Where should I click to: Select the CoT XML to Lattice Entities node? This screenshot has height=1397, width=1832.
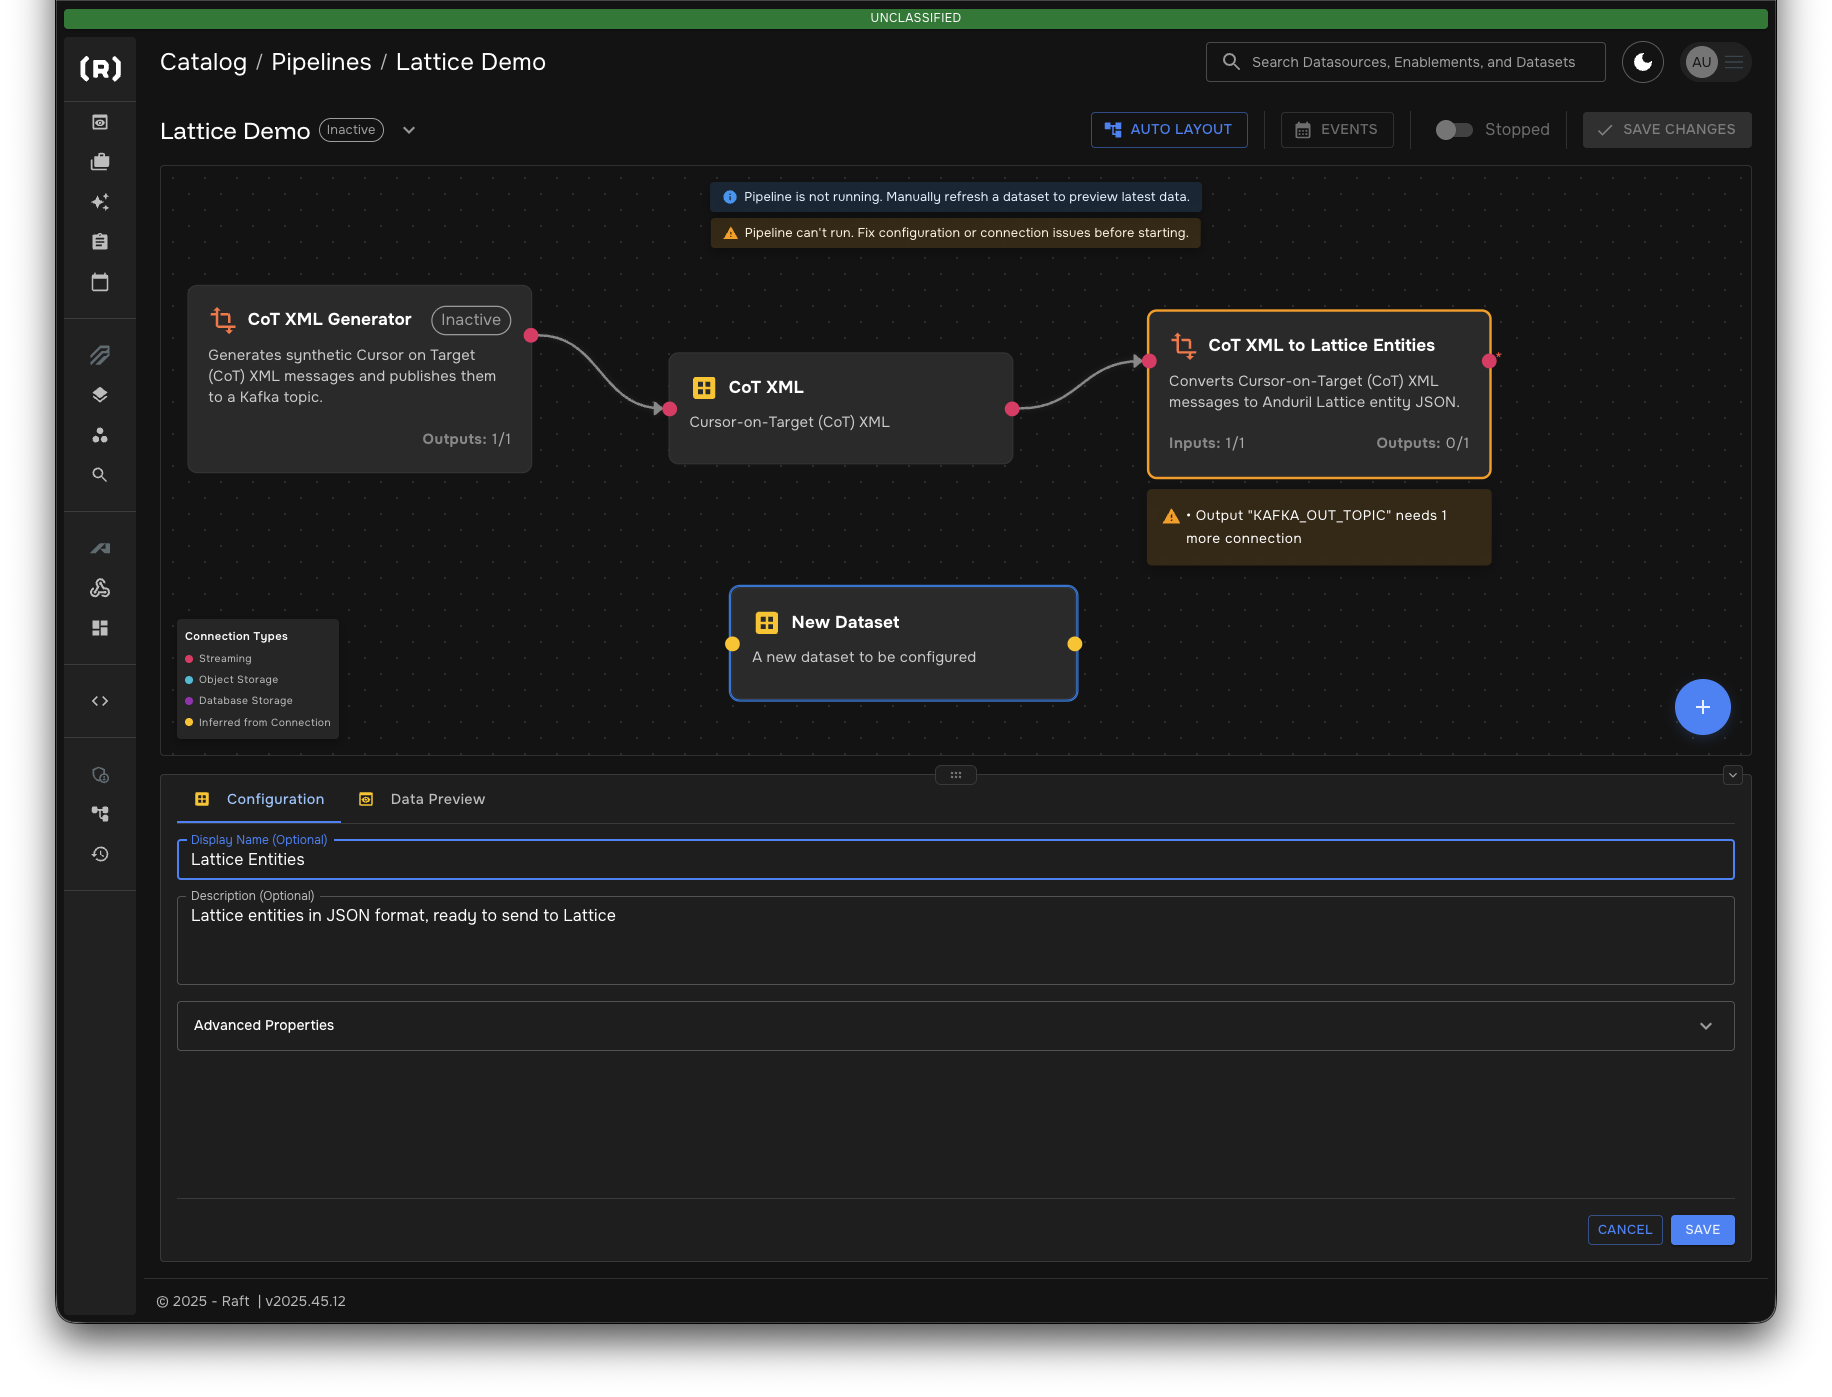[x=1319, y=394]
